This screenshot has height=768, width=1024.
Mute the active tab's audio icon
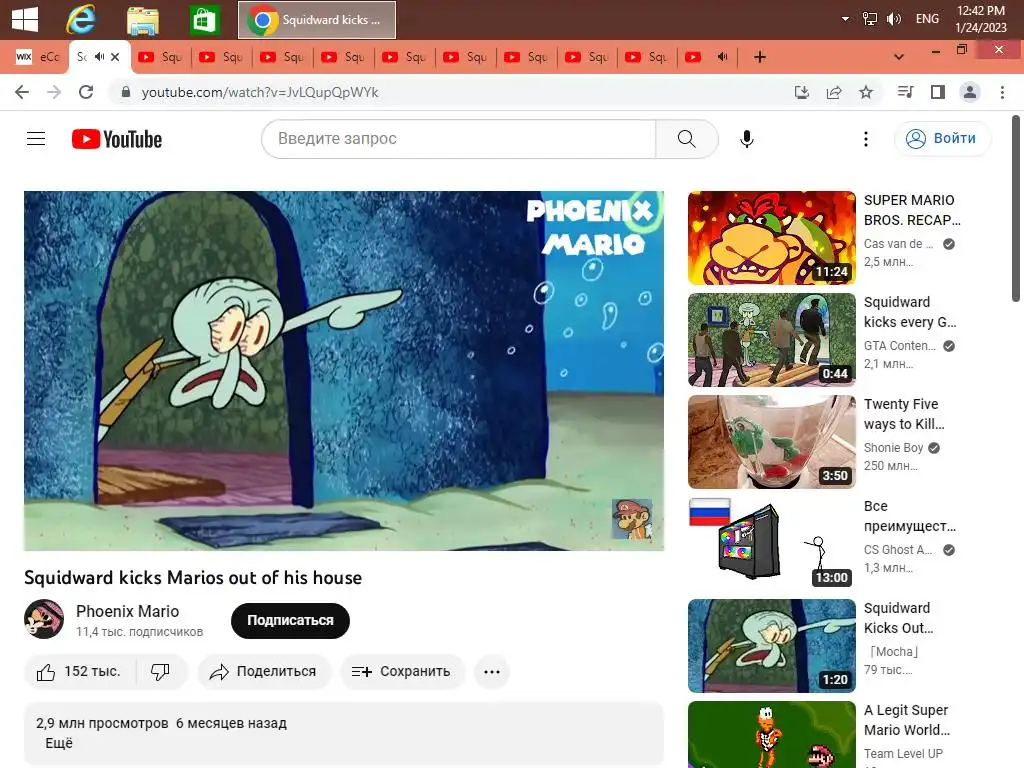(99, 57)
